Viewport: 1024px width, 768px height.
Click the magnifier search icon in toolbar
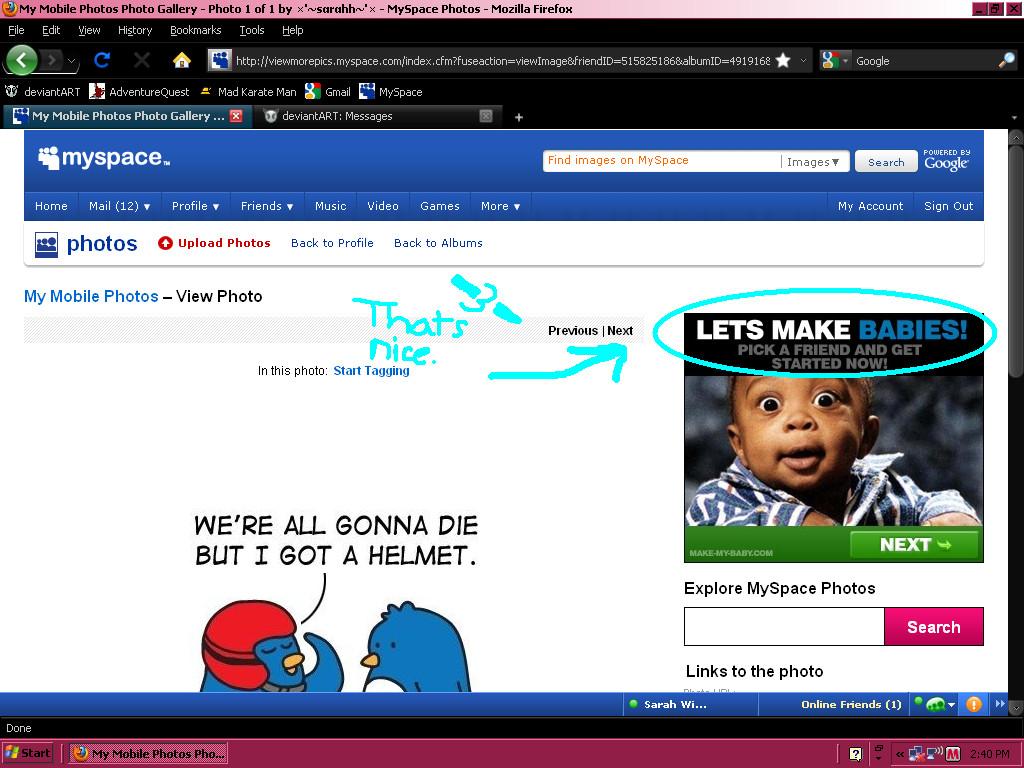(1007, 61)
